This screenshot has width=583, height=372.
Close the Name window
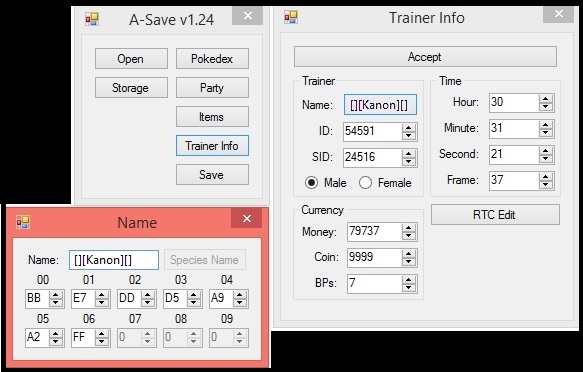[247, 218]
